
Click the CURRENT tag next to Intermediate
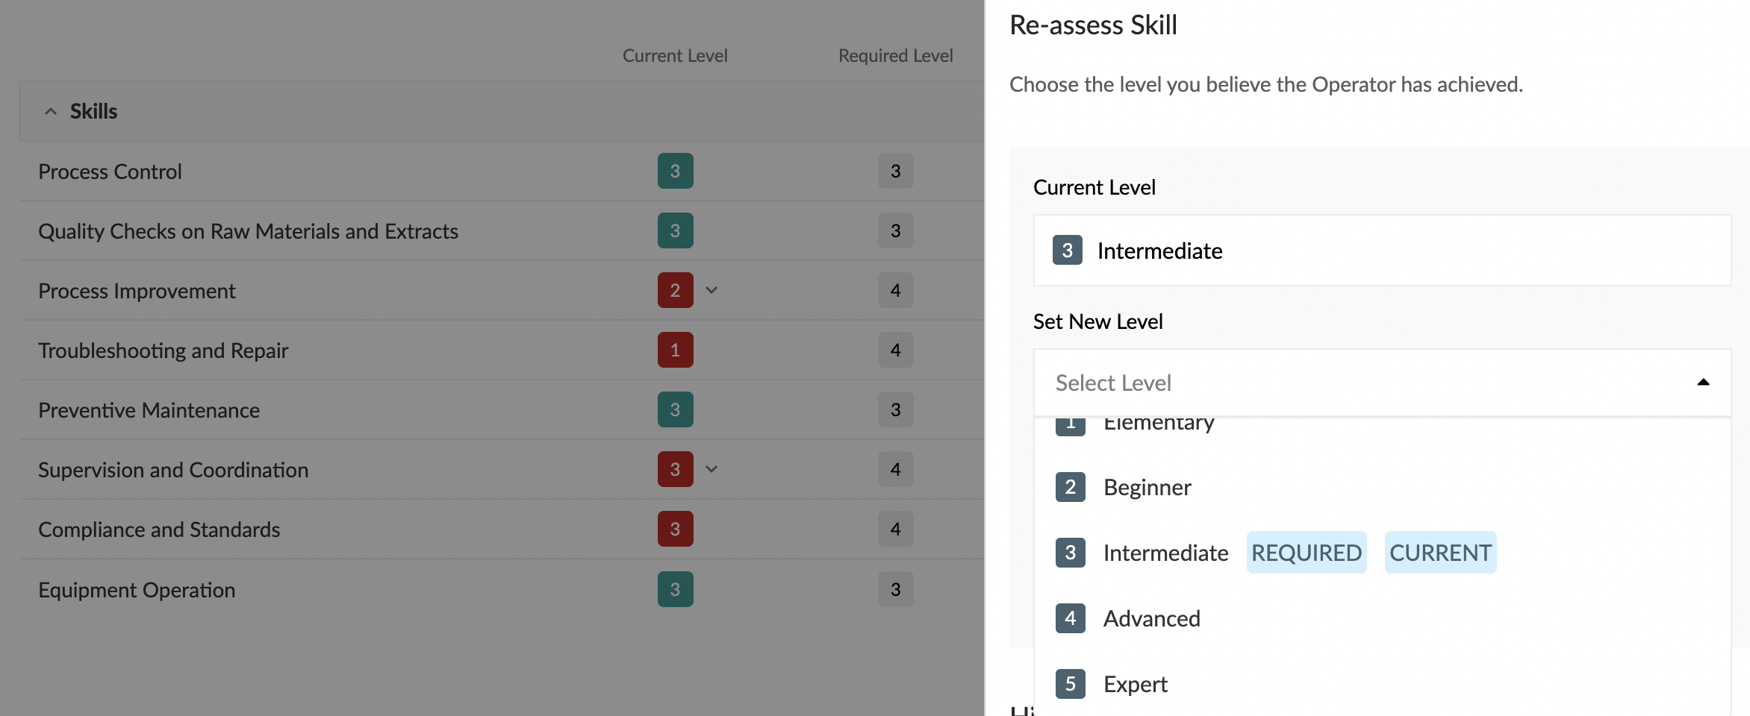point(1440,552)
